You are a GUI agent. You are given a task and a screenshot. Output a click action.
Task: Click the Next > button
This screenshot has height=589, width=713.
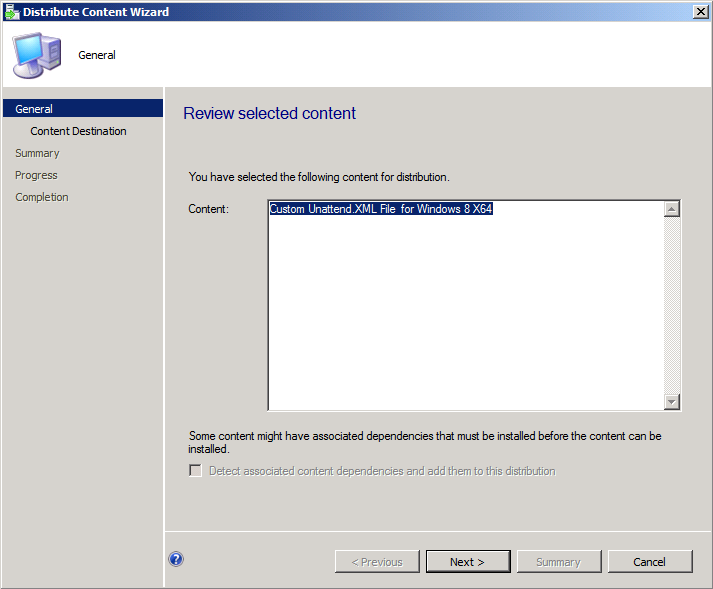pyautogui.click(x=468, y=562)
